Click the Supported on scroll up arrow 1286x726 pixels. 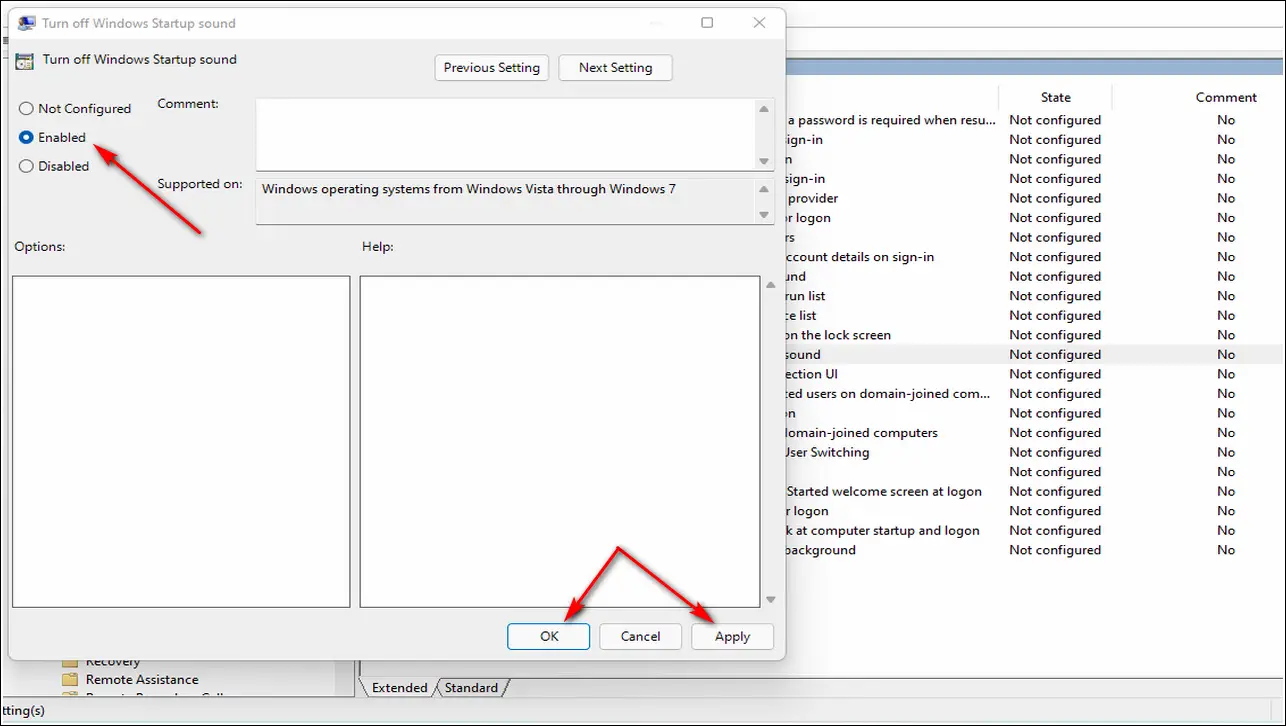(x=765, y=189)
